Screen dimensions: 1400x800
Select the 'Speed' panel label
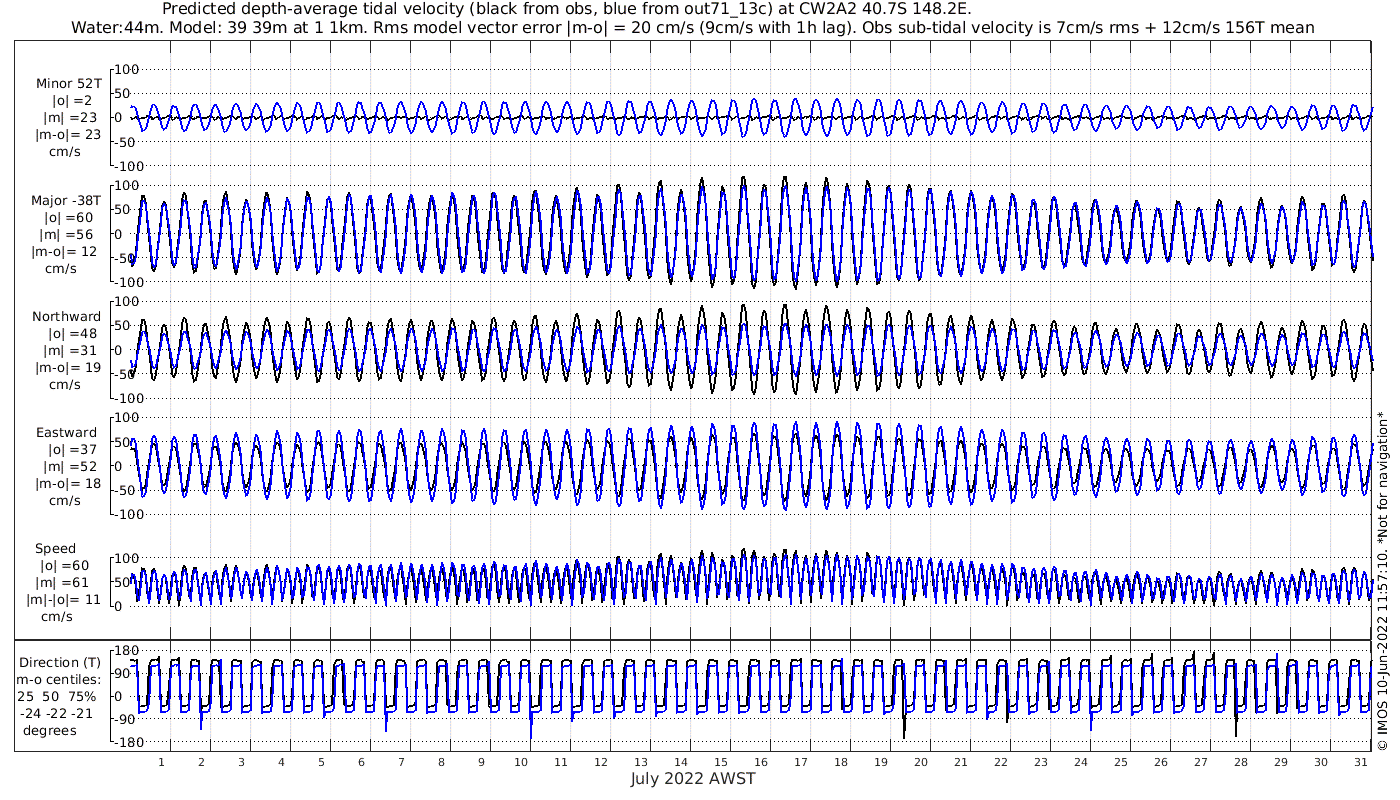pos(55,549)
